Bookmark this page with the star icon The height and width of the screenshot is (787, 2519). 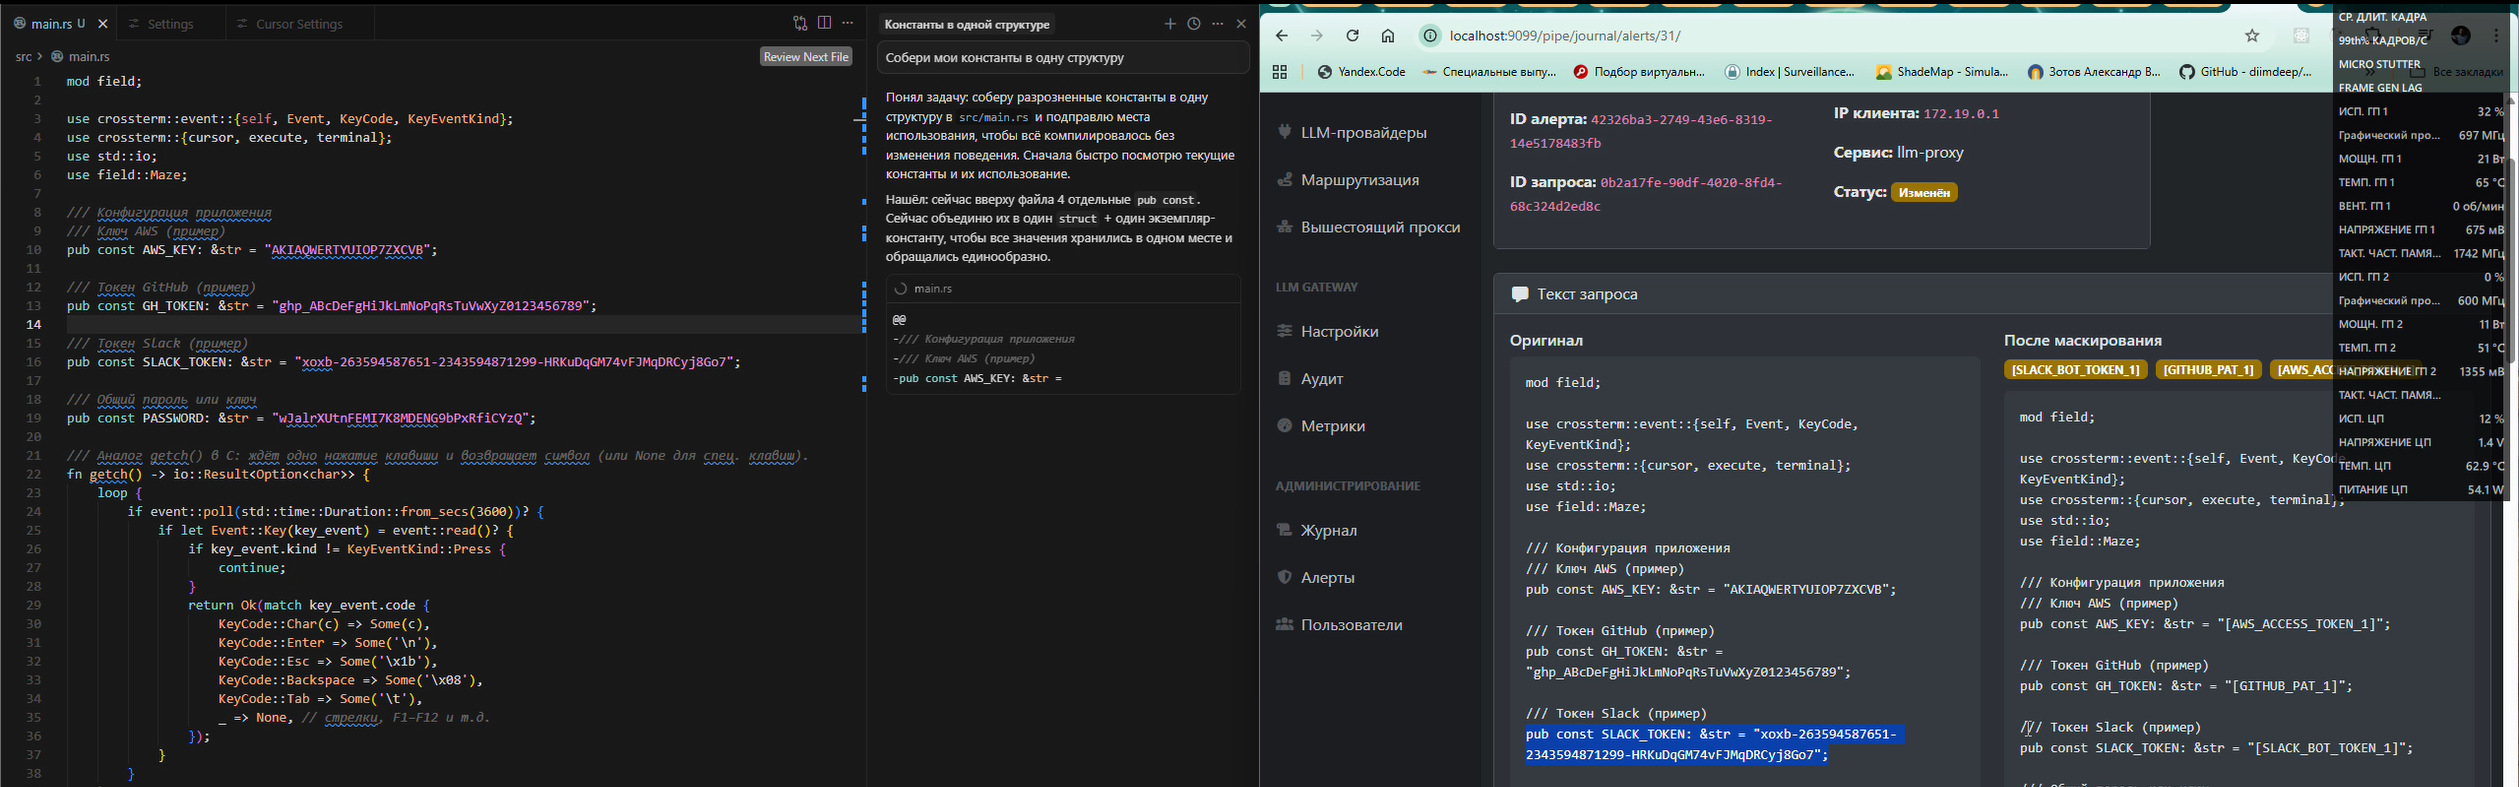[2252, 36]
